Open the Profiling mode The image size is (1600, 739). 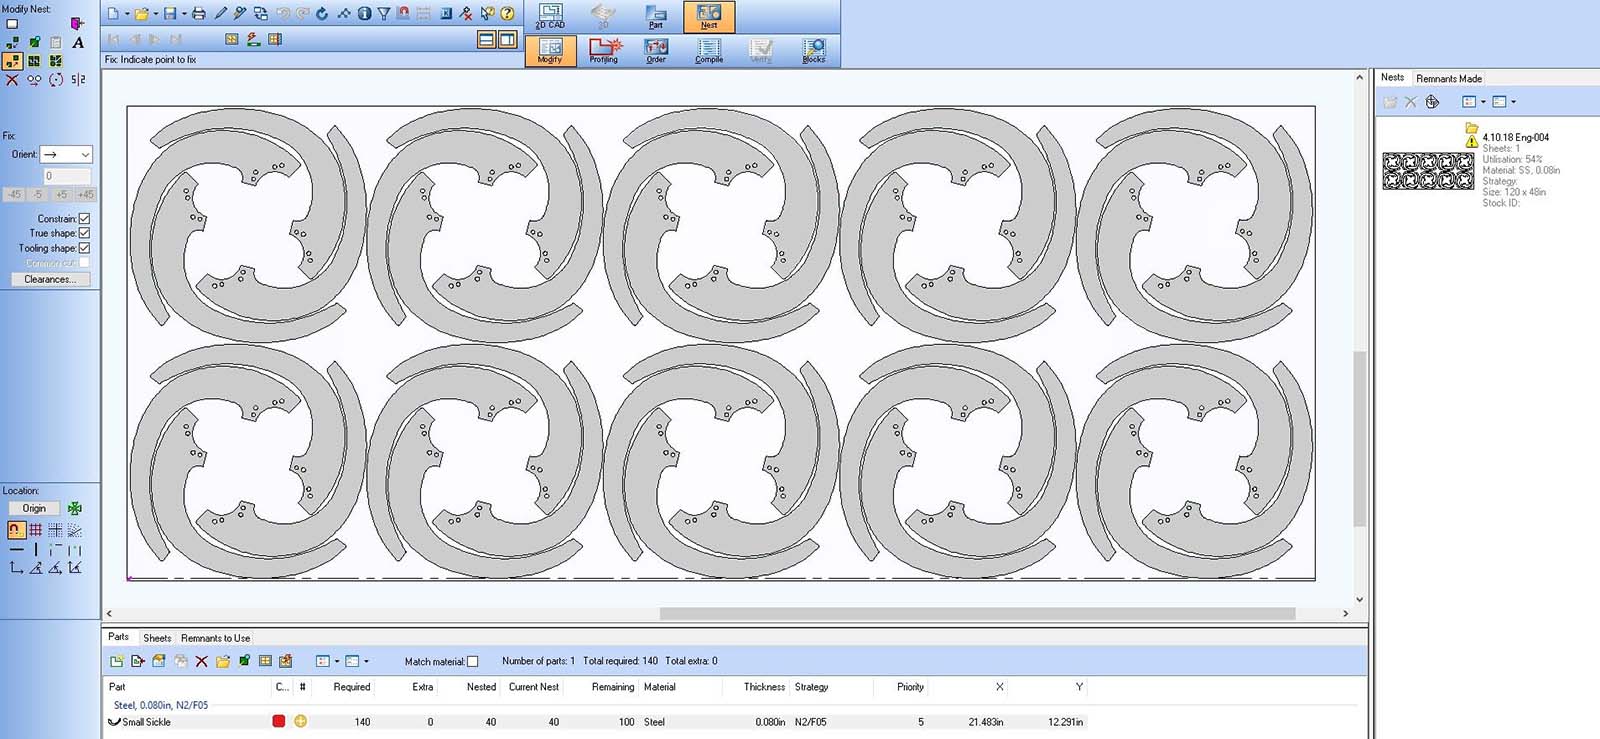click(x=604, y=50)
